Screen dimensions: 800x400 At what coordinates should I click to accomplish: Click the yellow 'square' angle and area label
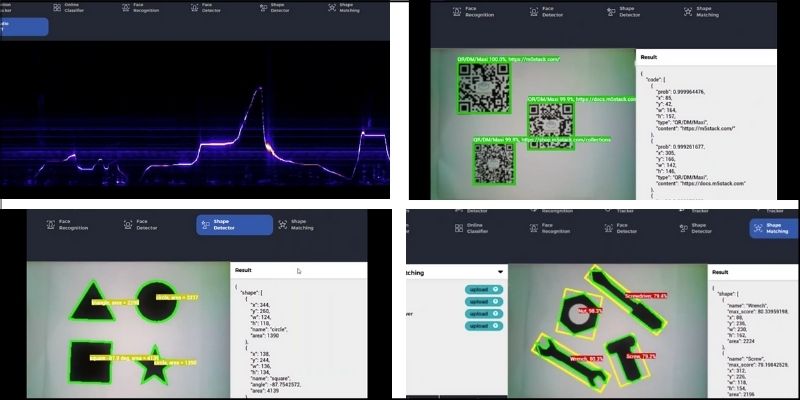[x=124, y=358]
